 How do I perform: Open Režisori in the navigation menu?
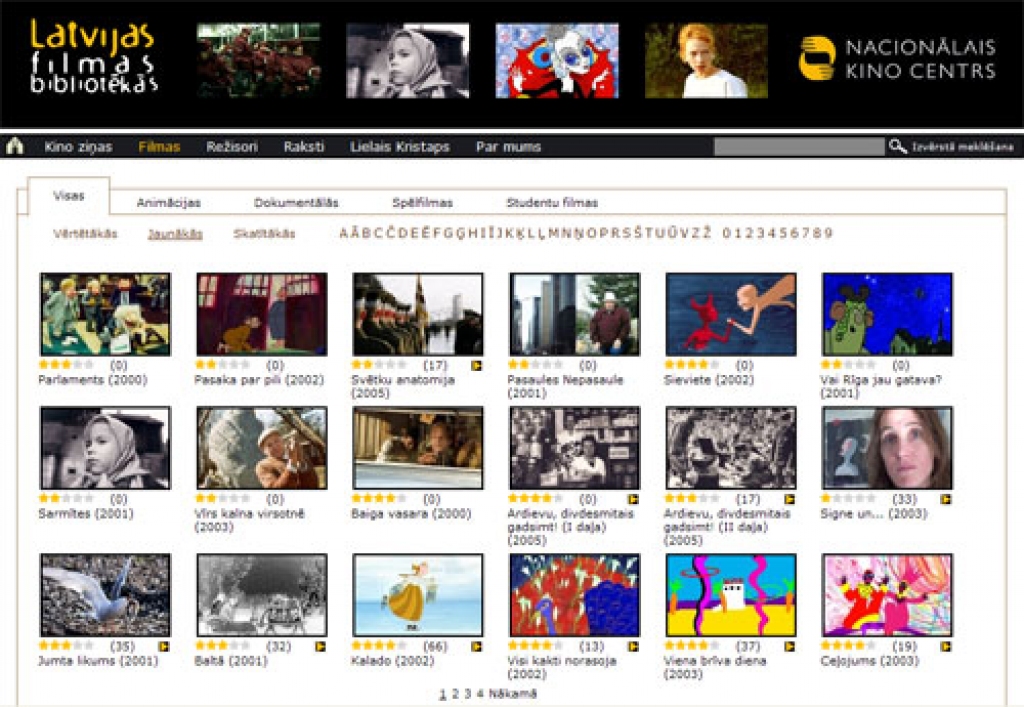pyautogui.click(x=231, y=147)
